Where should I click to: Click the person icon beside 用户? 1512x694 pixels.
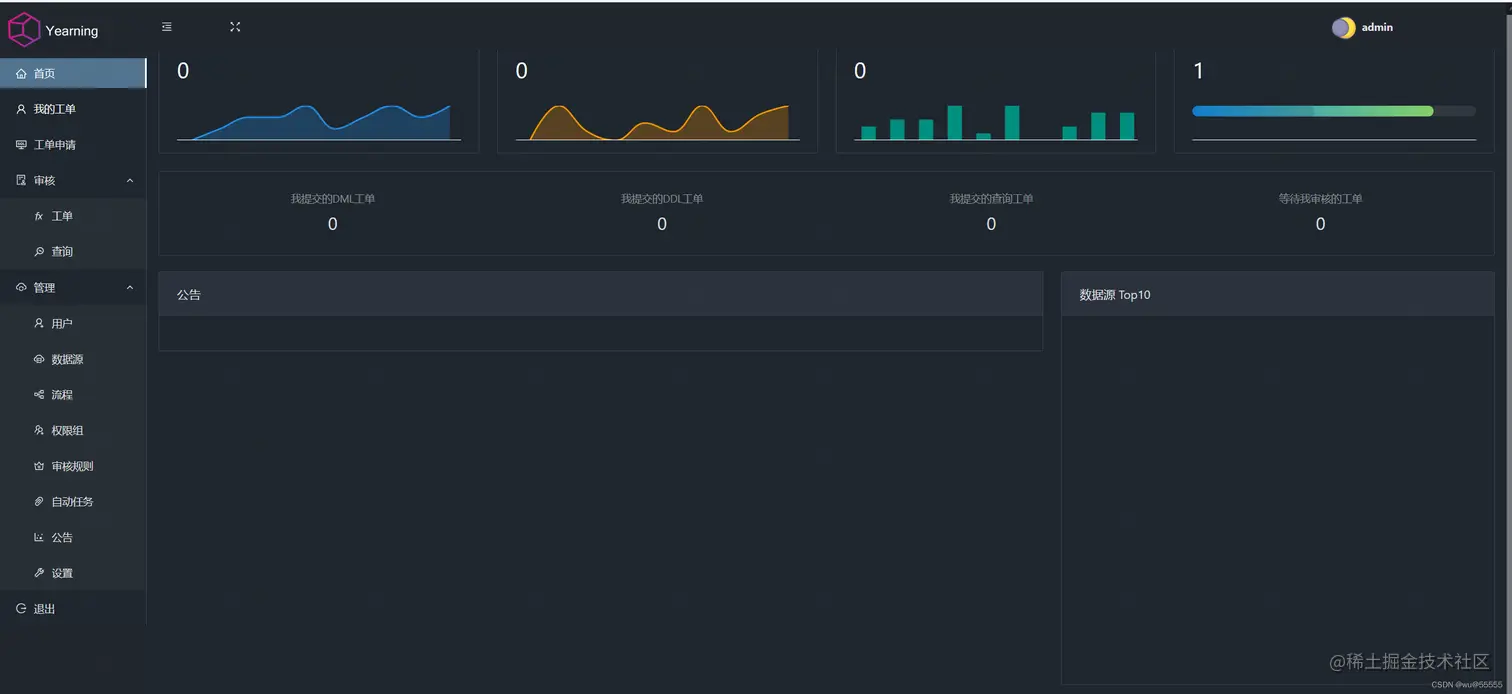pyautogui.click(x=39, y=324)
